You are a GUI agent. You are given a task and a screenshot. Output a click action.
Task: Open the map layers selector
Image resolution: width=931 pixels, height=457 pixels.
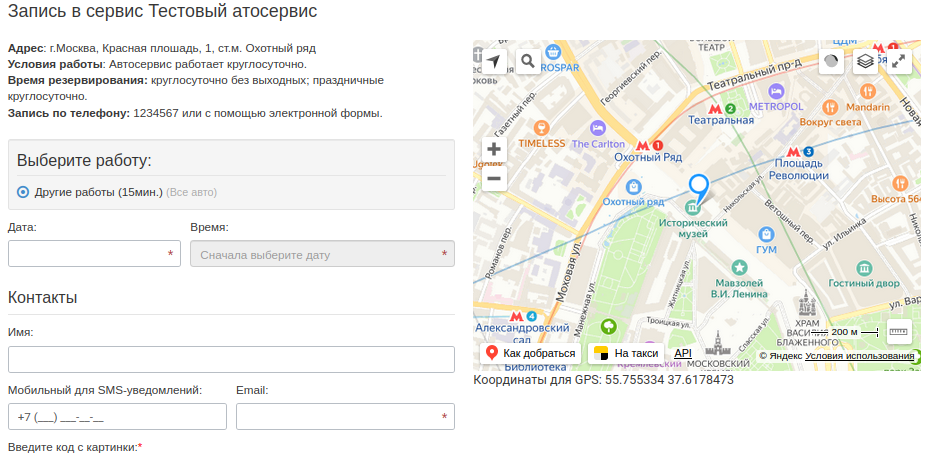point(865,61)
